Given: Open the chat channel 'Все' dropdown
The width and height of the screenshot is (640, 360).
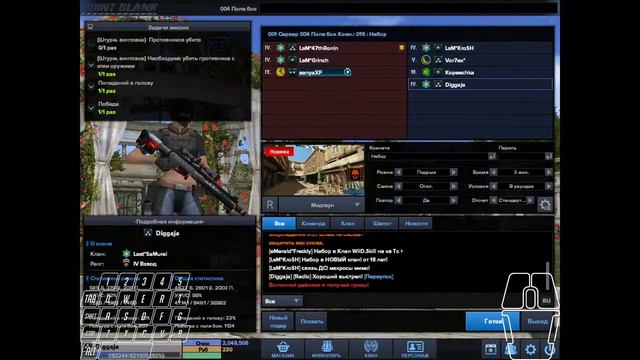Looking at the screenshot, I should (282, 301).
